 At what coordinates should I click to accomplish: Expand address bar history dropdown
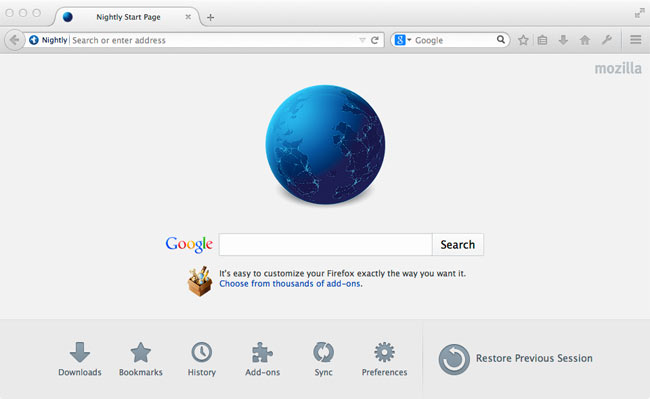362,40
